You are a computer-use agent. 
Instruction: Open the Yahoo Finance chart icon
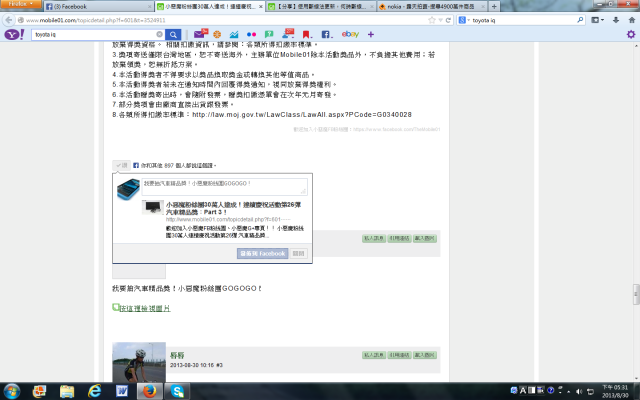coord(234,35)
